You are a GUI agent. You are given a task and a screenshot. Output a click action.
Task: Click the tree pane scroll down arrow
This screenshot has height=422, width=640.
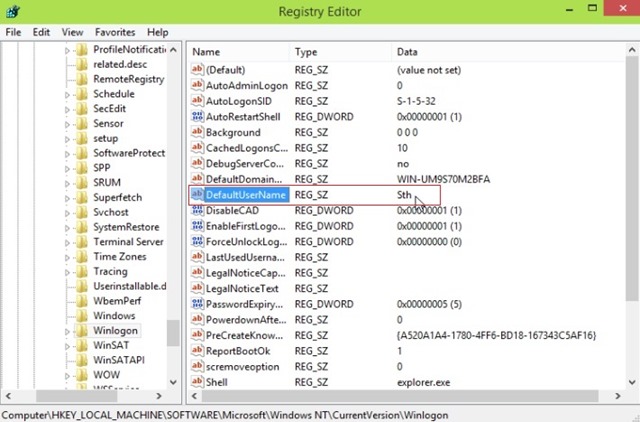[x=173, y=382]
